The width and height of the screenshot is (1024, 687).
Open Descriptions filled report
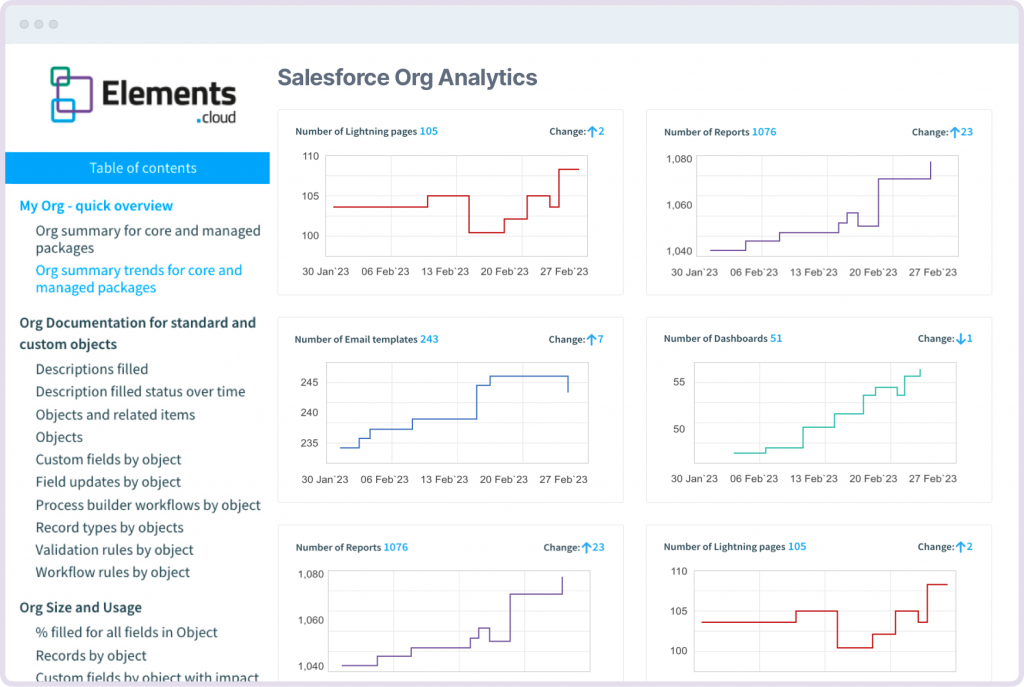tap(91, 369)
